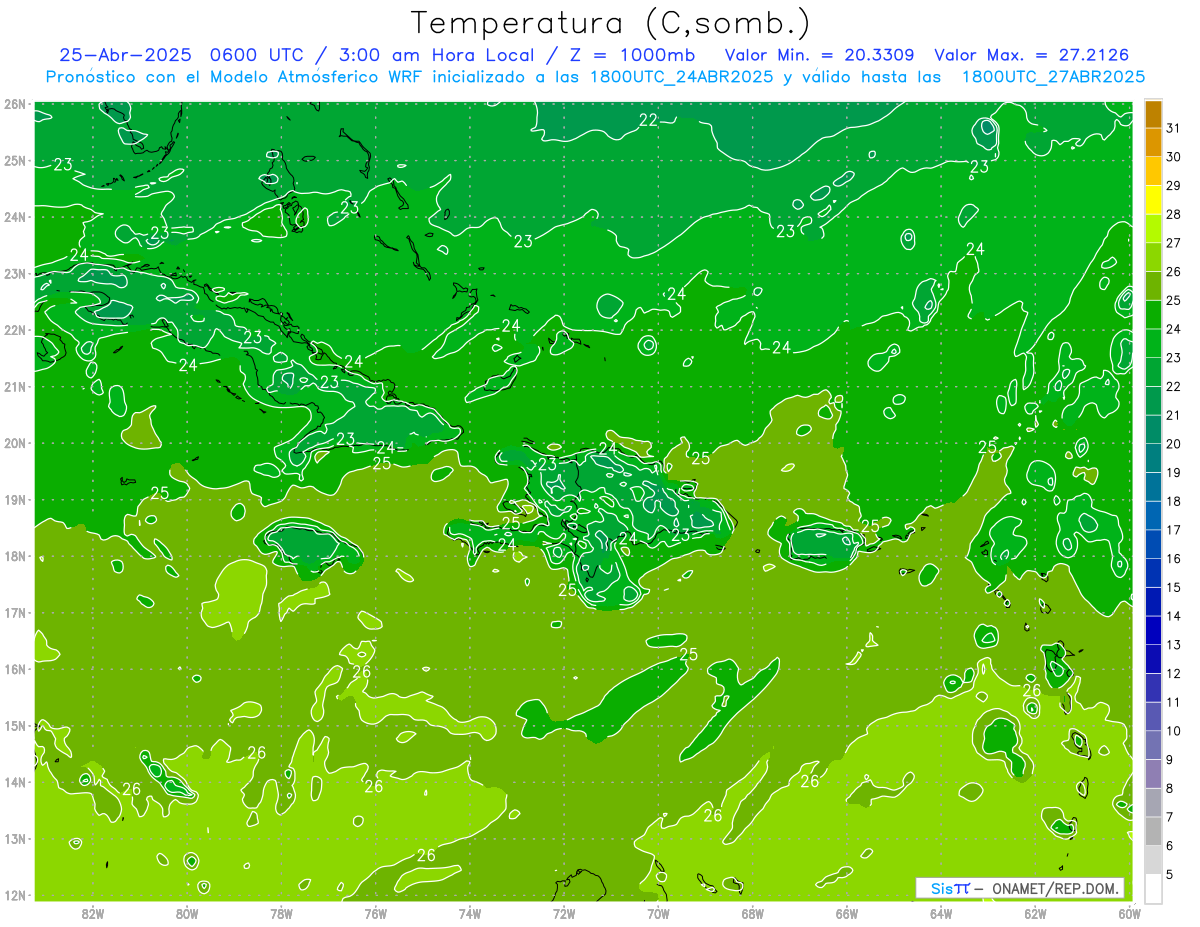Click the color scale label "27"
The height and width of the screenshot is (927, 1200).
coord(1174,243)
